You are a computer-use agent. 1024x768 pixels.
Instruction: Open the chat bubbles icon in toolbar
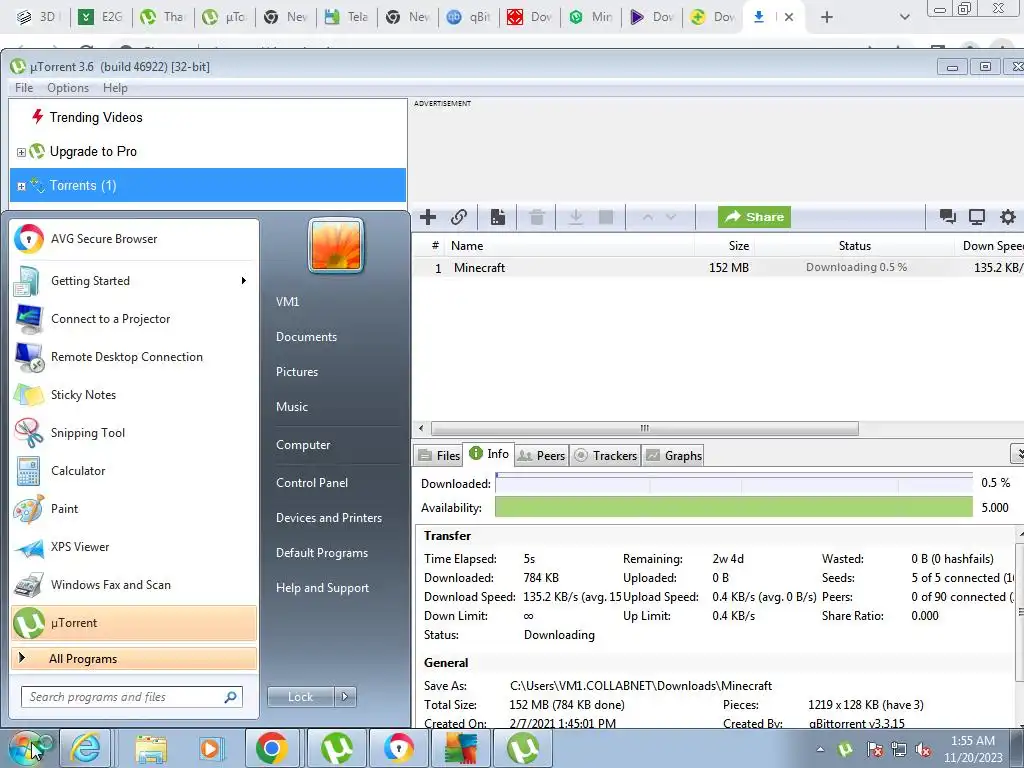947,217
